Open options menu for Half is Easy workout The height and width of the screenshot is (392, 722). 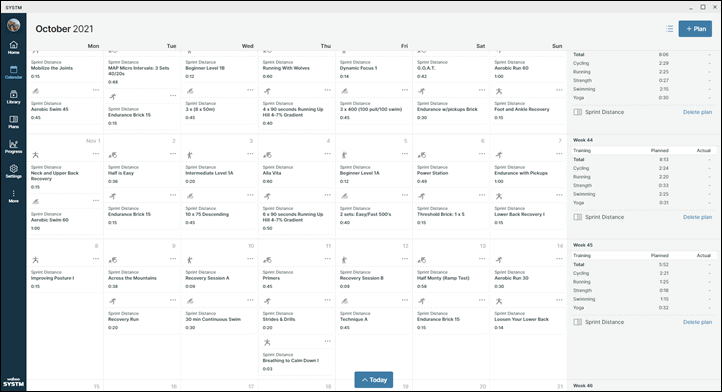(x=173, y=153)
